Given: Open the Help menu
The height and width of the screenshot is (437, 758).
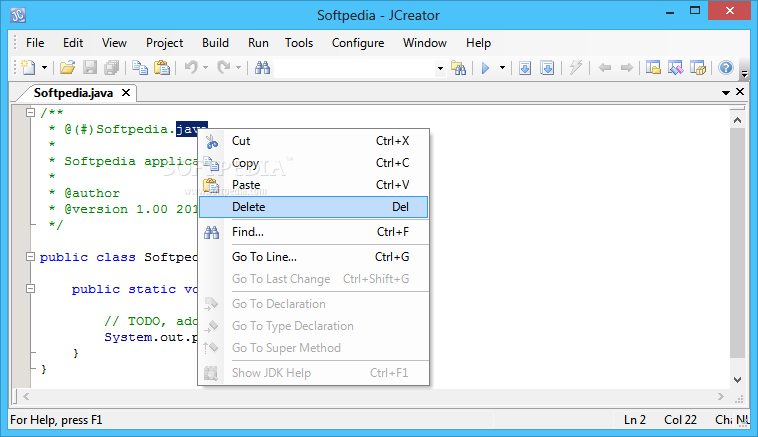Looking at the screenshot, I should (478, 43).
